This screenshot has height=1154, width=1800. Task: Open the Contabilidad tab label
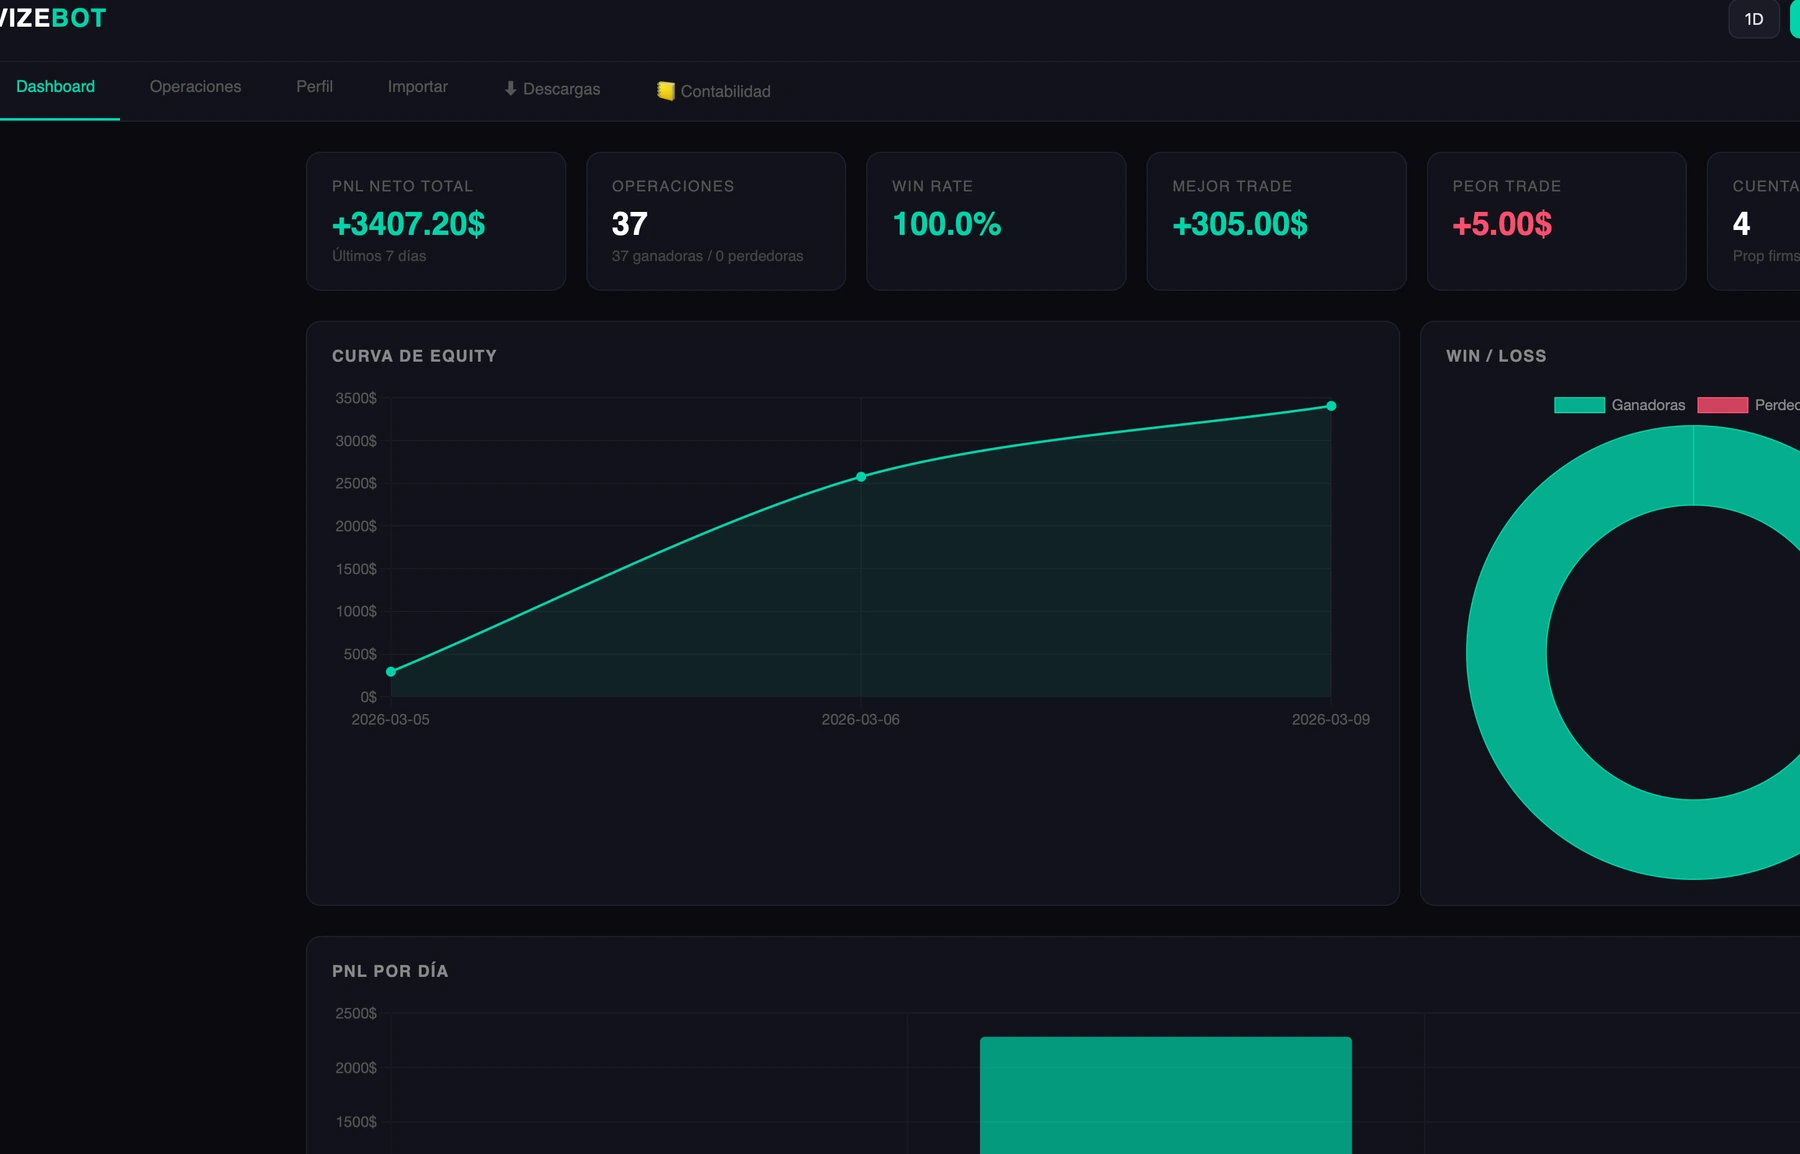tap(726, 91)
